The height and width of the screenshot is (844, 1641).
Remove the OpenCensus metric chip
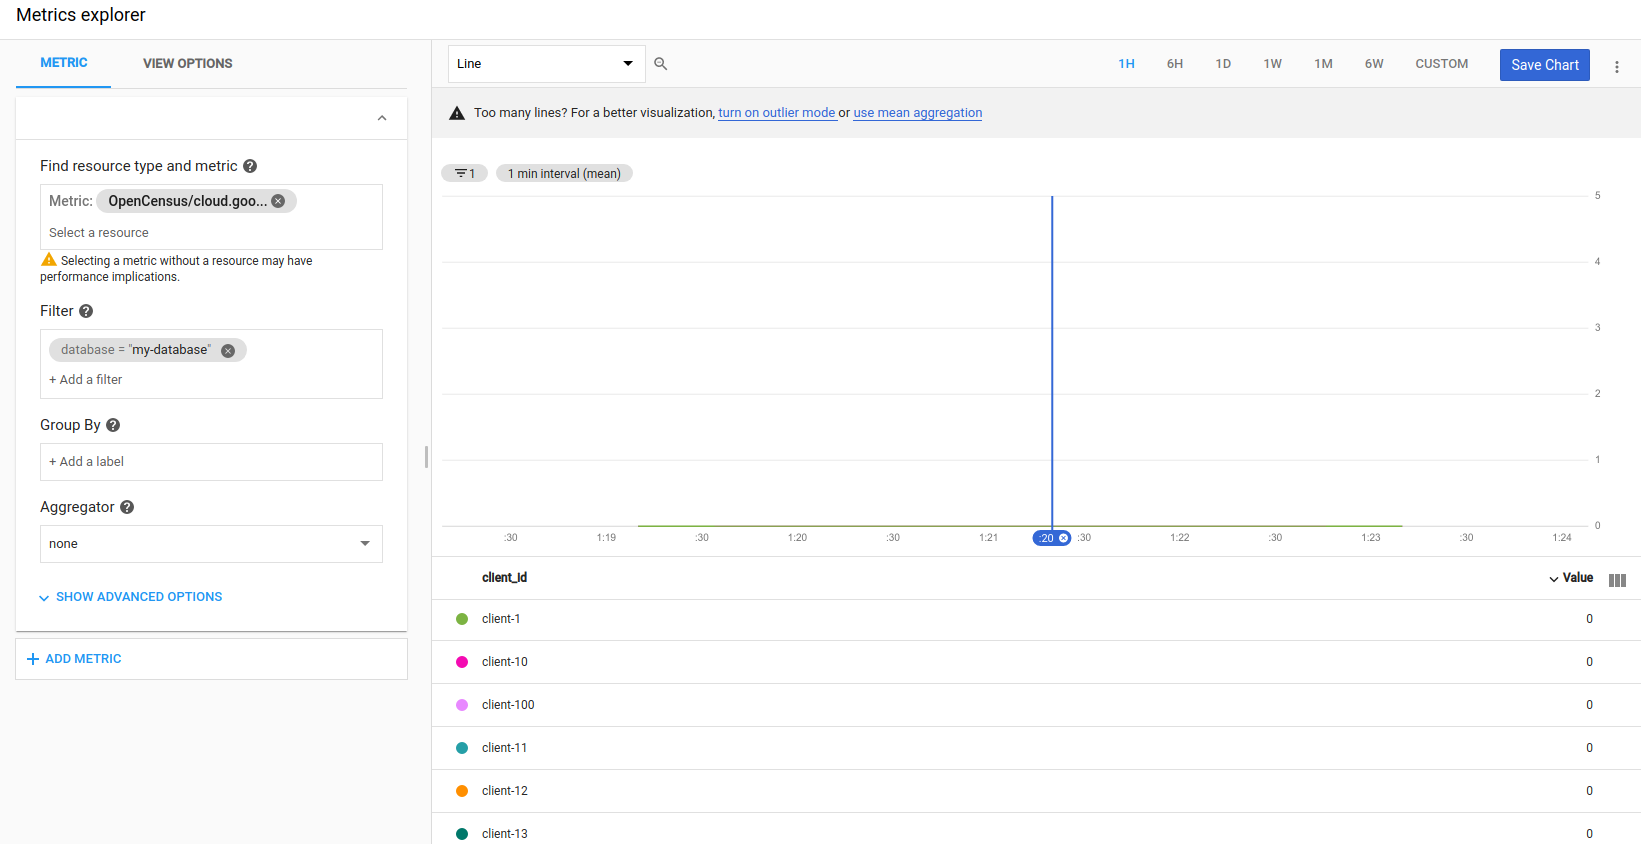coord(278,201)
